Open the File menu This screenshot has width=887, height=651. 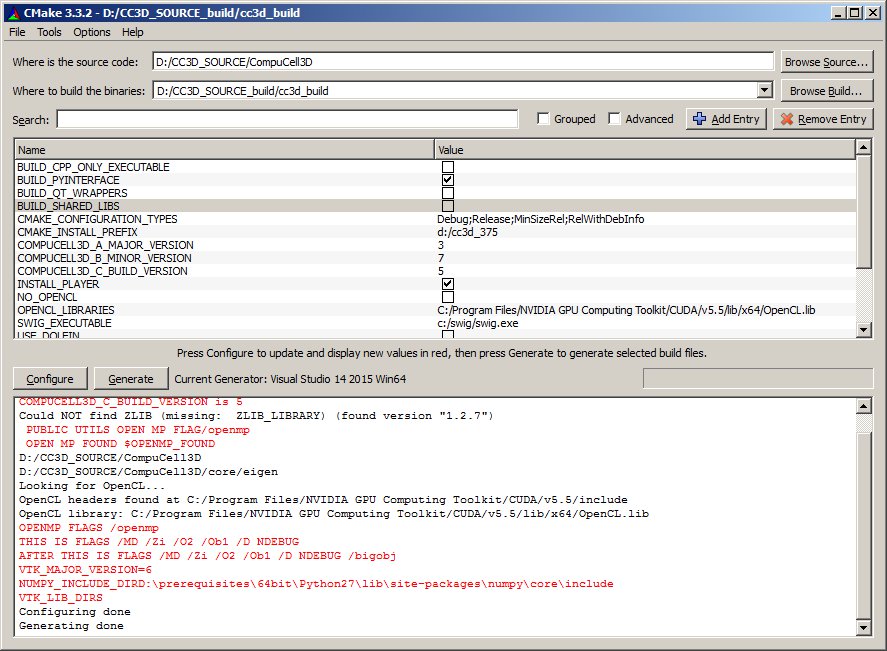[17, 32]
